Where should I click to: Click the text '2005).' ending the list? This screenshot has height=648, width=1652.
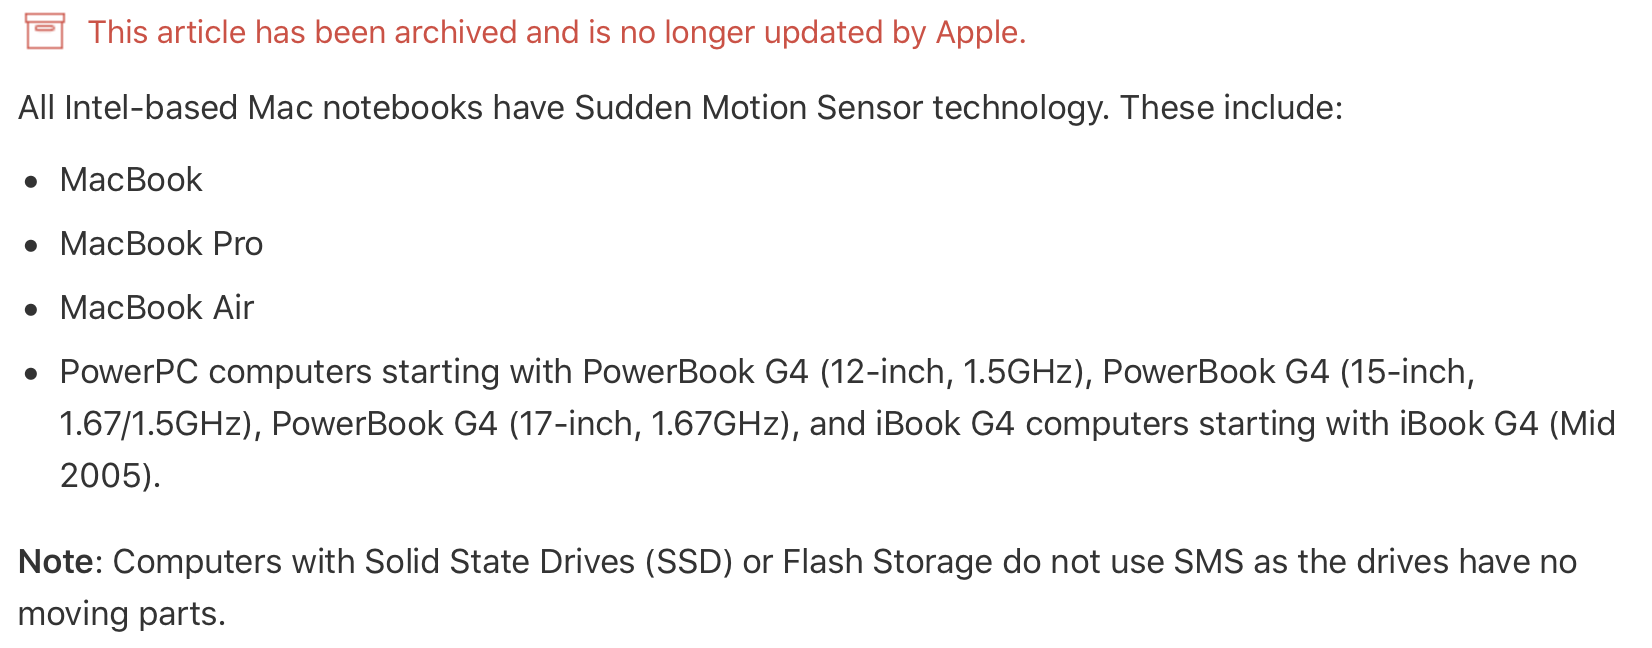click(110, 476)
